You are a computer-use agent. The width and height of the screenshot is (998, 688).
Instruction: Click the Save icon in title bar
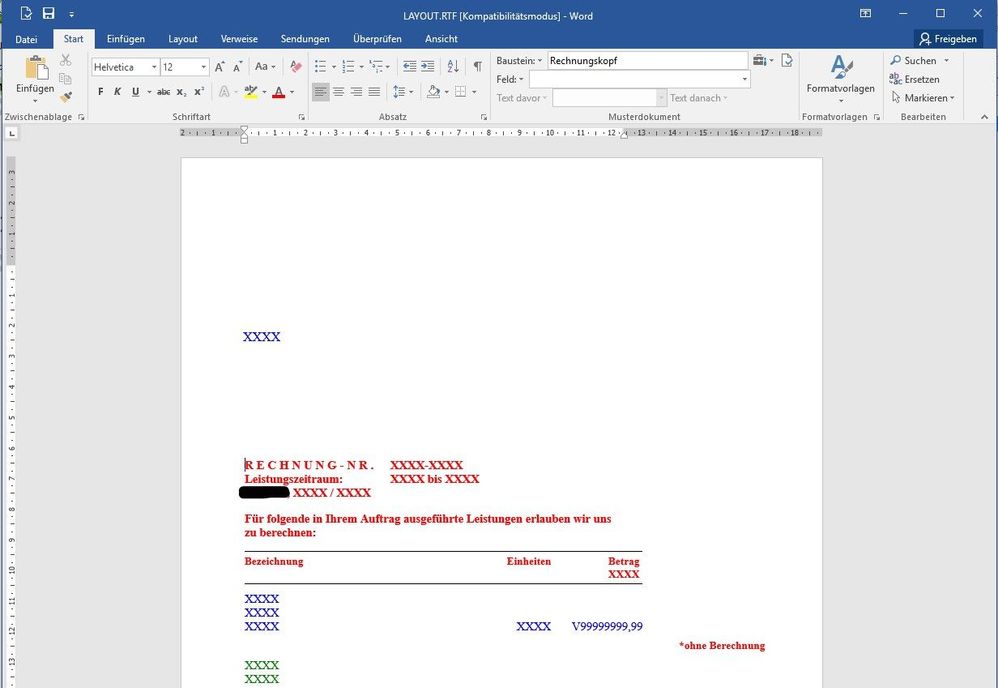pos(48,14)
